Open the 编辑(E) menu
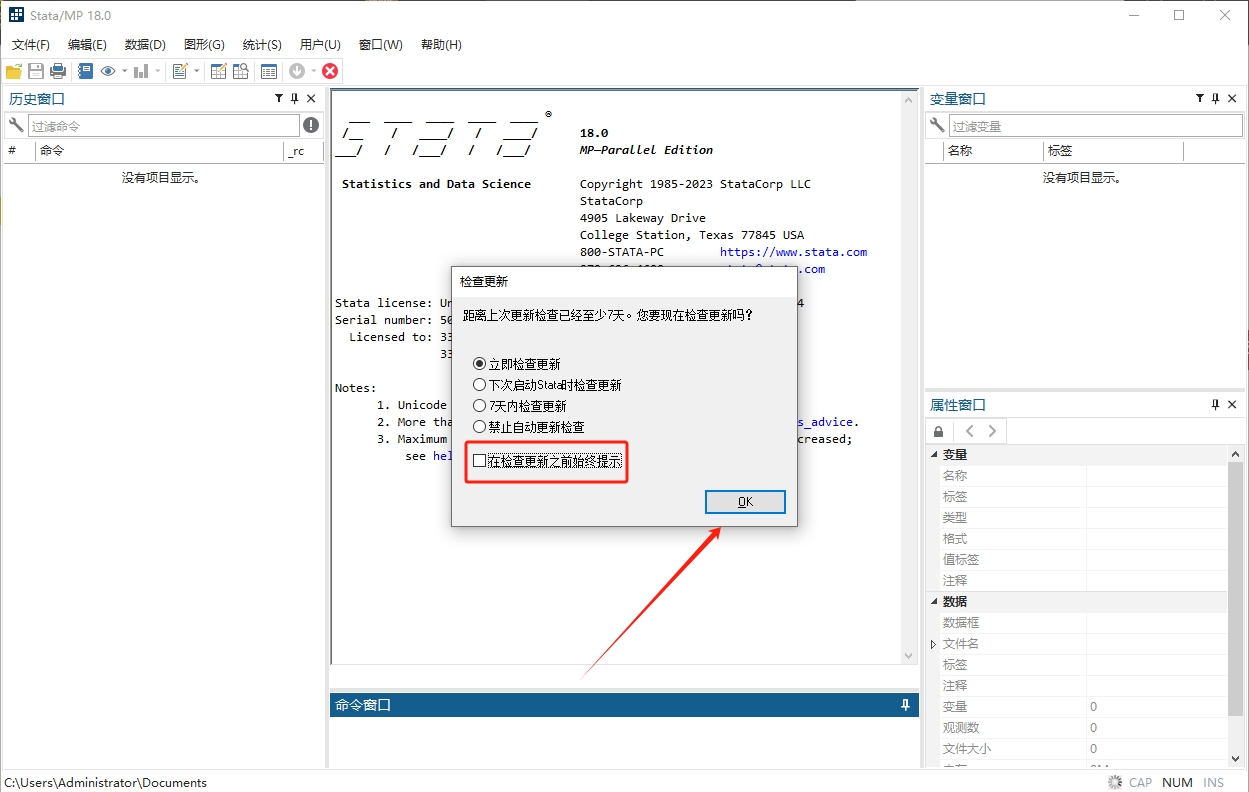Viewport: 1249px width, 792px height. coord(87,45)
